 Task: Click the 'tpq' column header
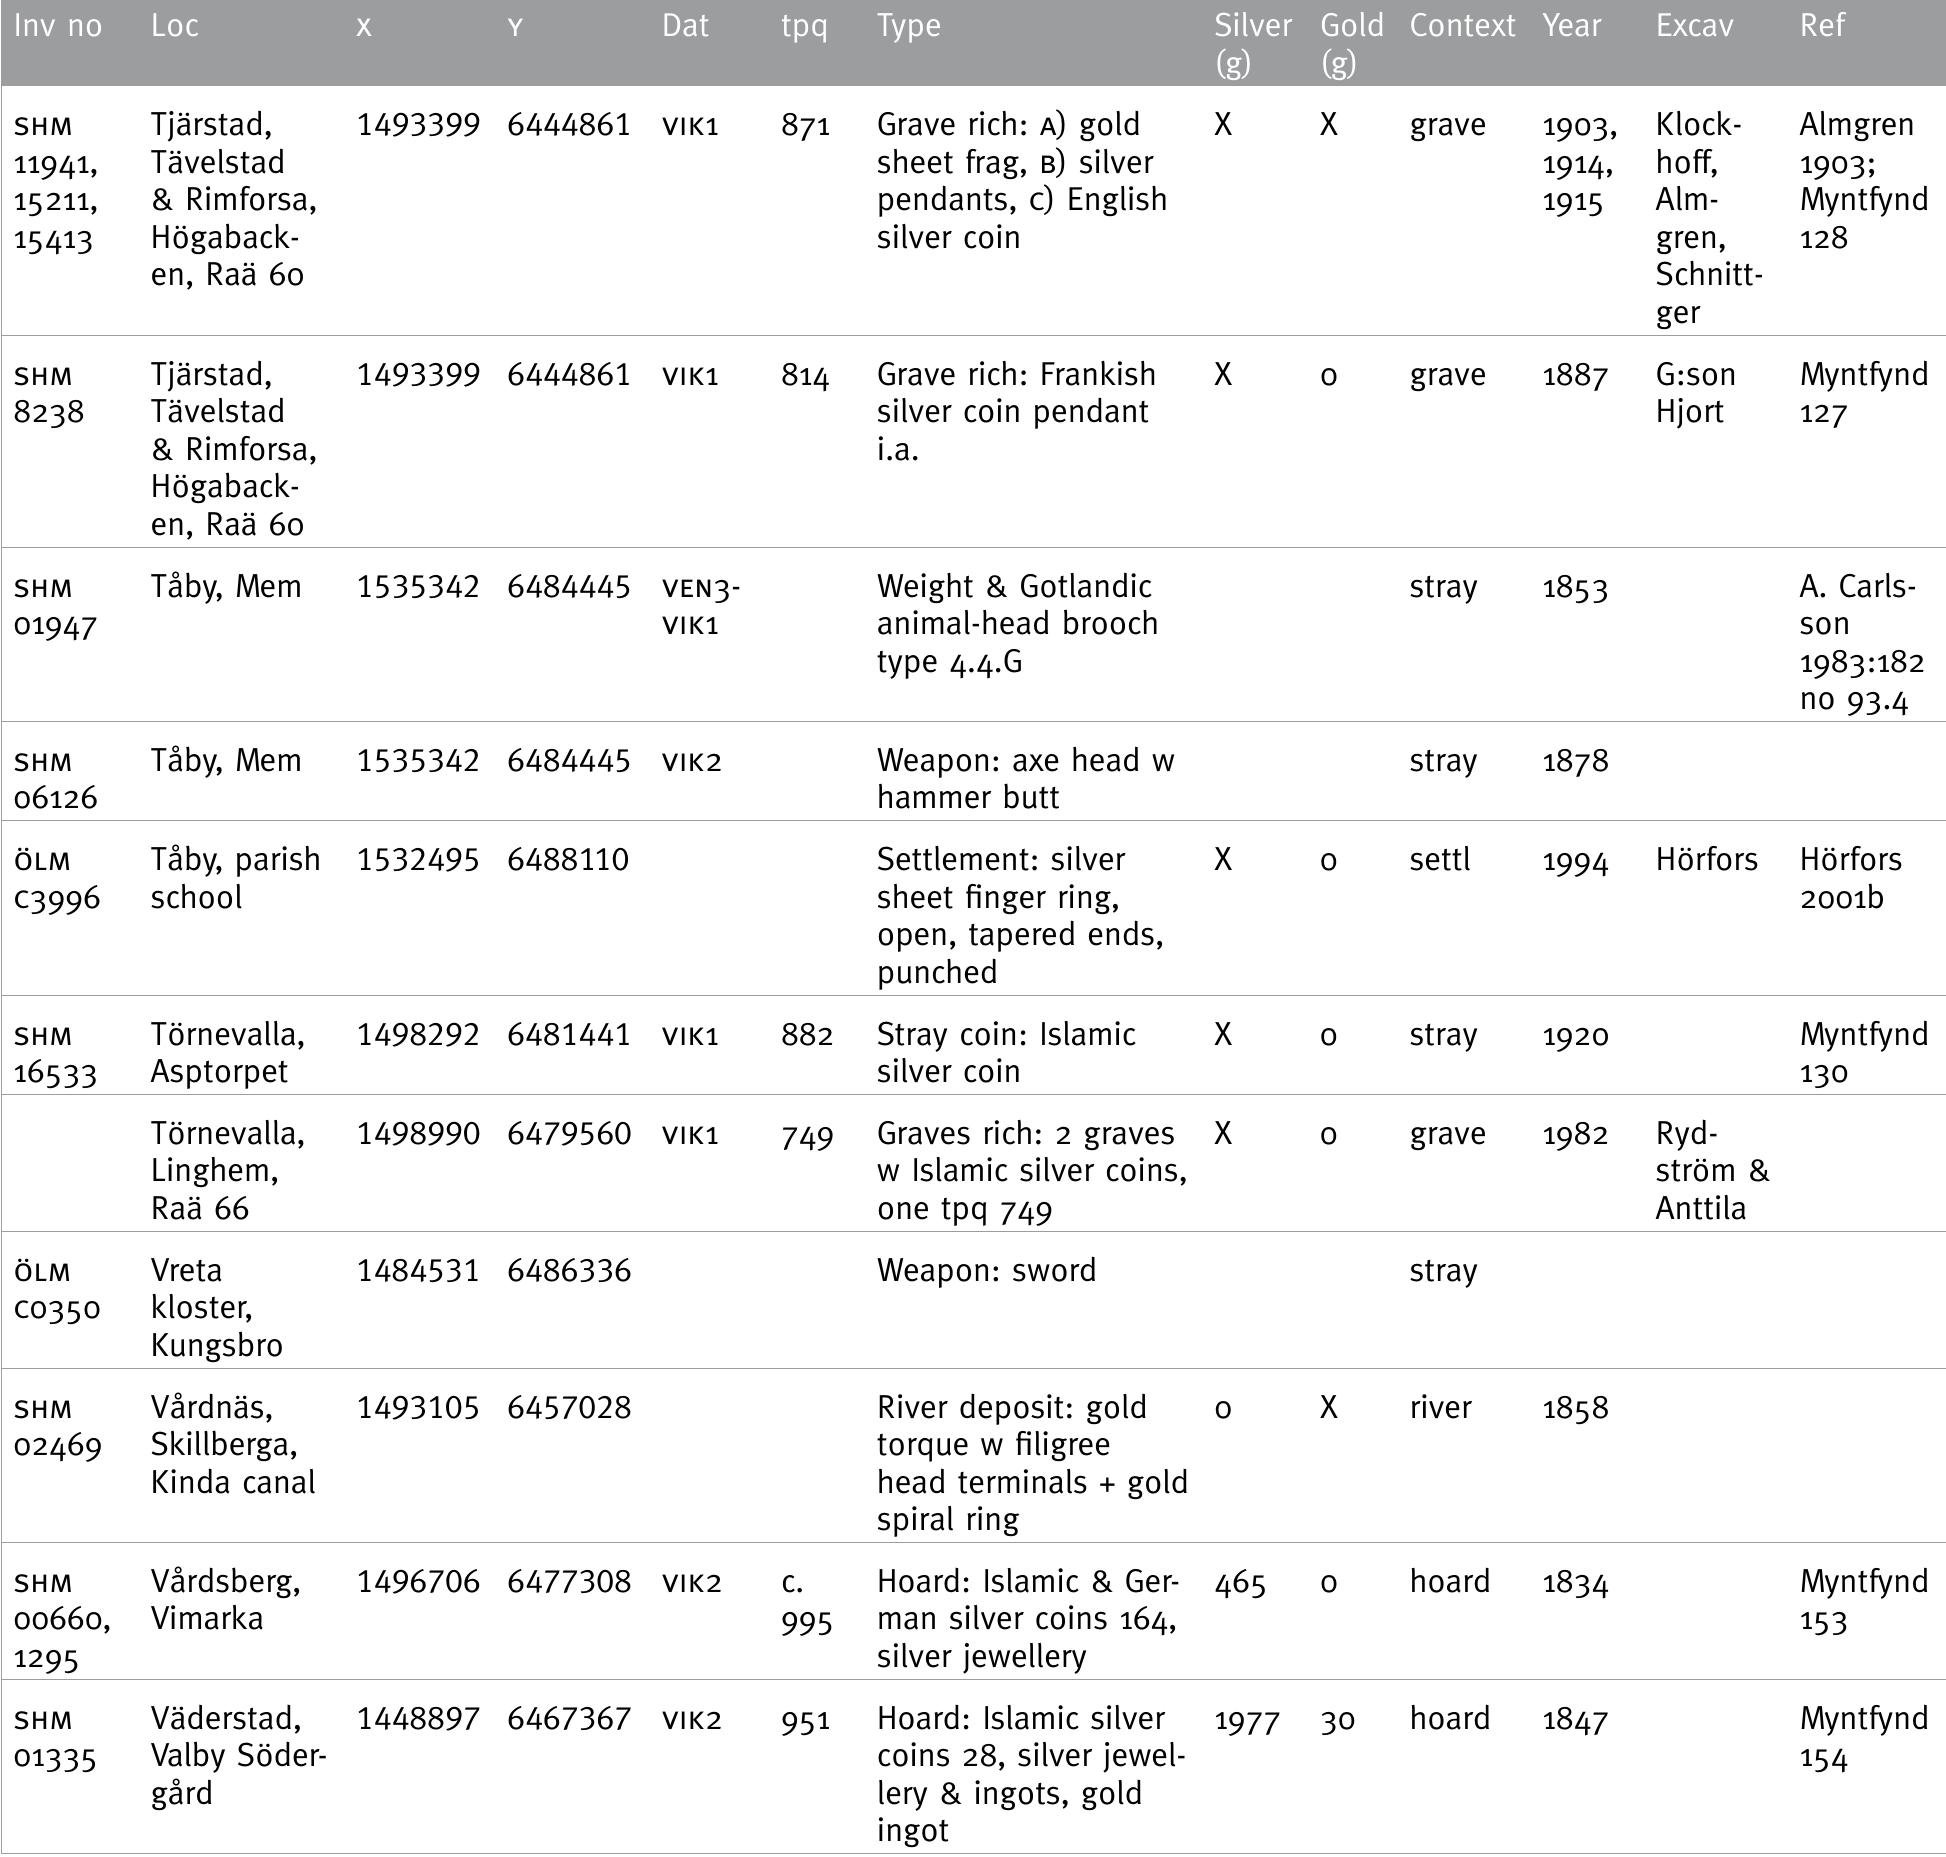click(x=804, y=26)
